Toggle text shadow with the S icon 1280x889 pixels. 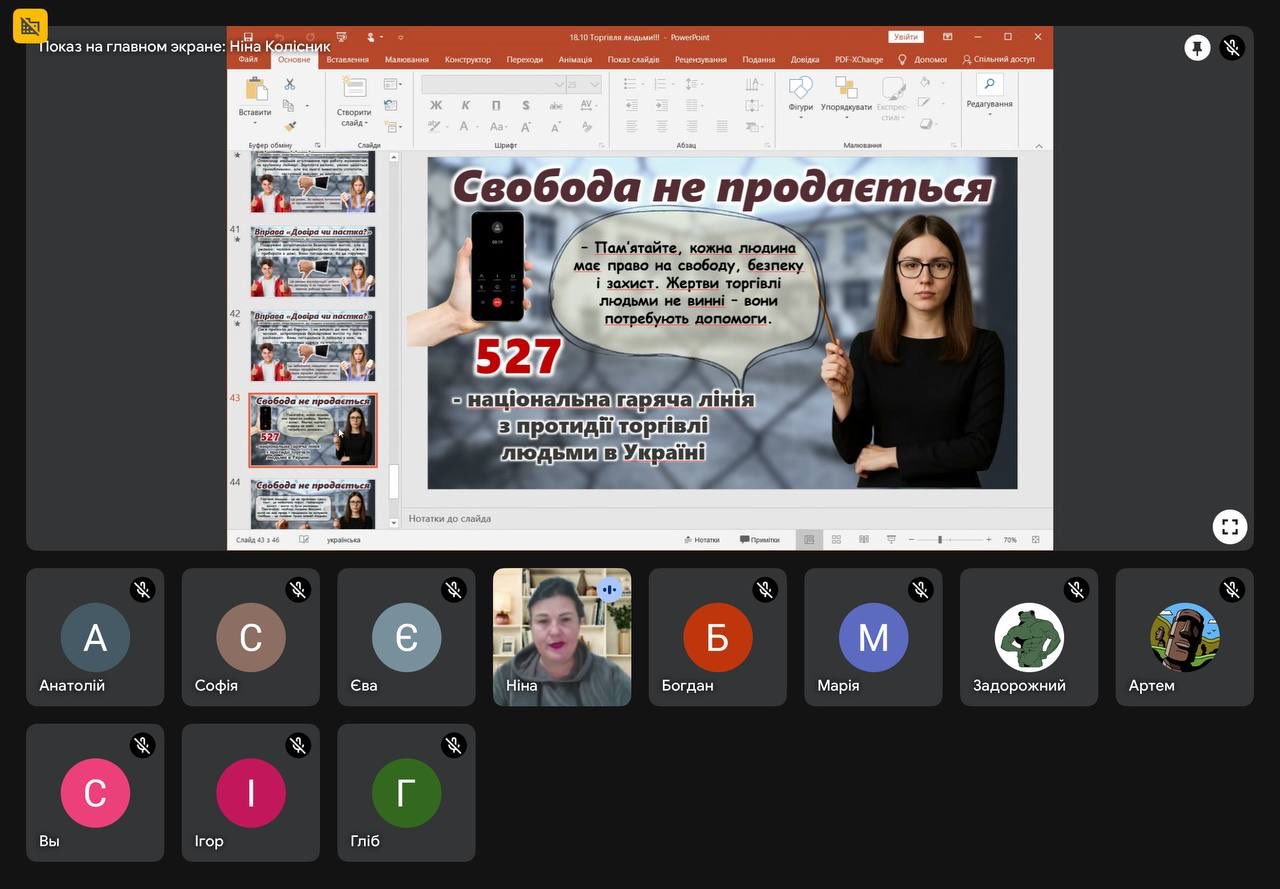click(x=526, y=105)
